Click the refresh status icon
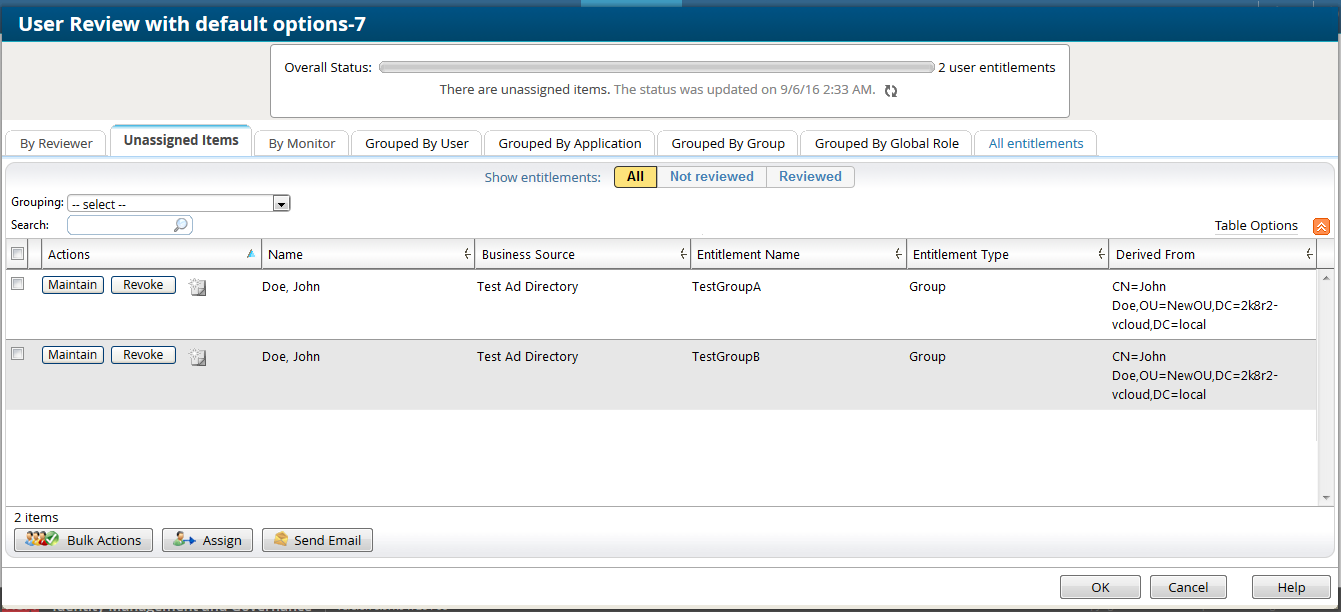Image resolution: width=1341 pixels, height=612 pixels. click(x=891, y=91)
